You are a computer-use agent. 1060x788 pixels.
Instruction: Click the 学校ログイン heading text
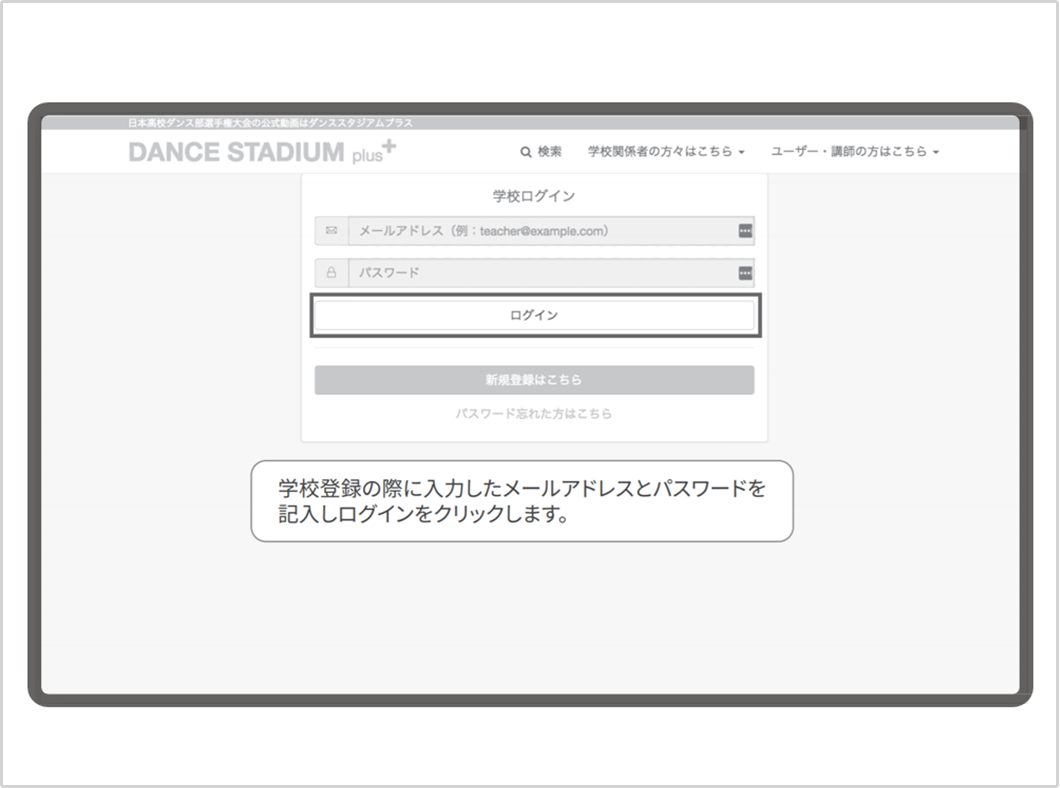(x=533, y=196)
